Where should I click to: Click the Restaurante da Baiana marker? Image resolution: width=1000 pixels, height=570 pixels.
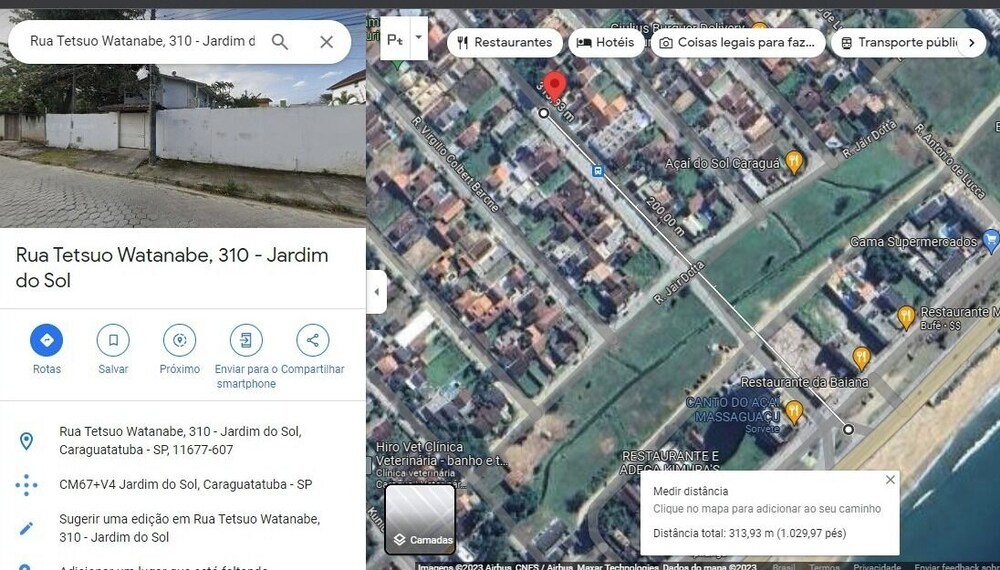click(x=862, y=359)
